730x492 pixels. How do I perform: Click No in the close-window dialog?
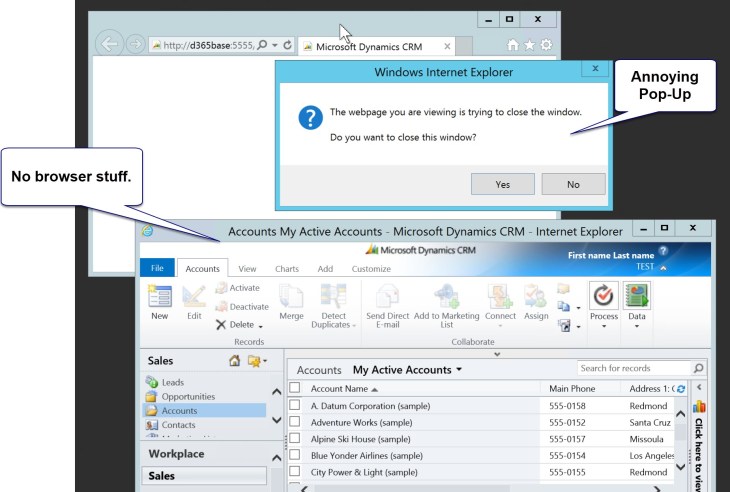click(x=574, y=184)
